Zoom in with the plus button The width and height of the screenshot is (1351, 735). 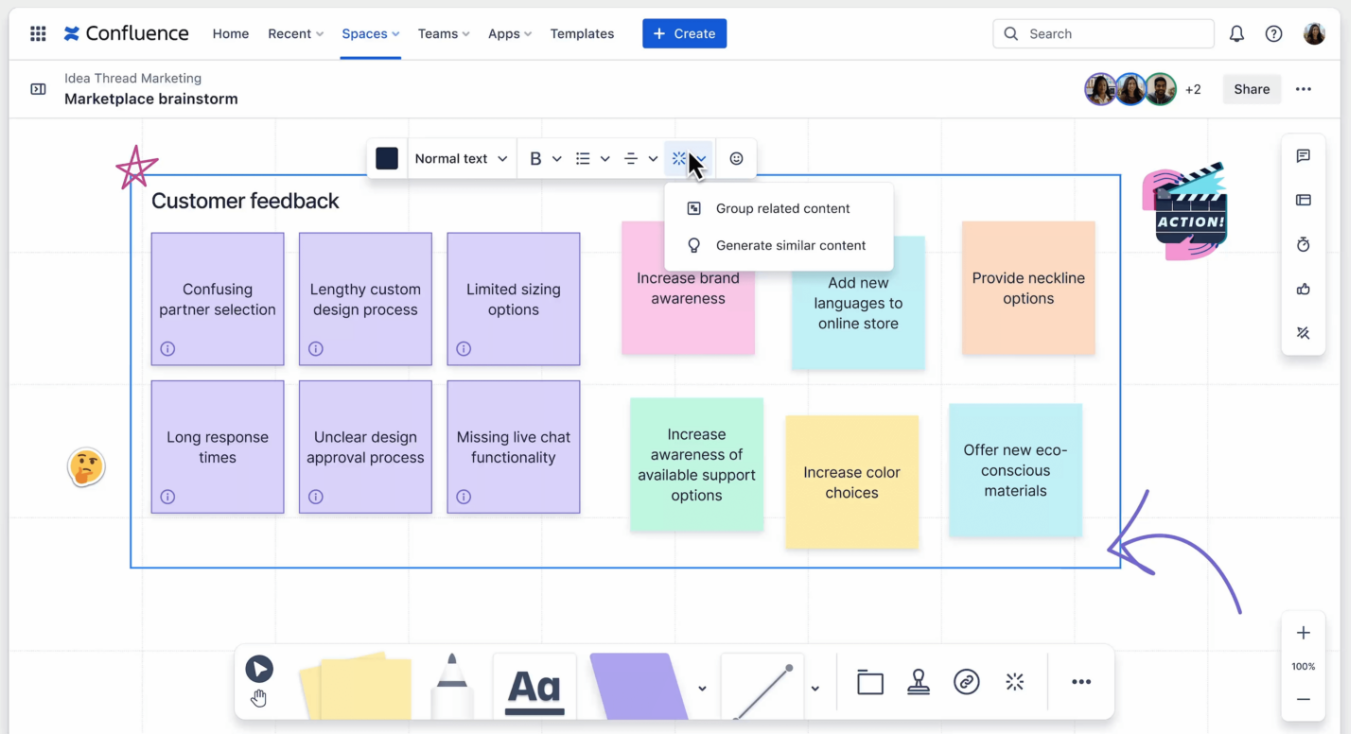pos(1303,633)
